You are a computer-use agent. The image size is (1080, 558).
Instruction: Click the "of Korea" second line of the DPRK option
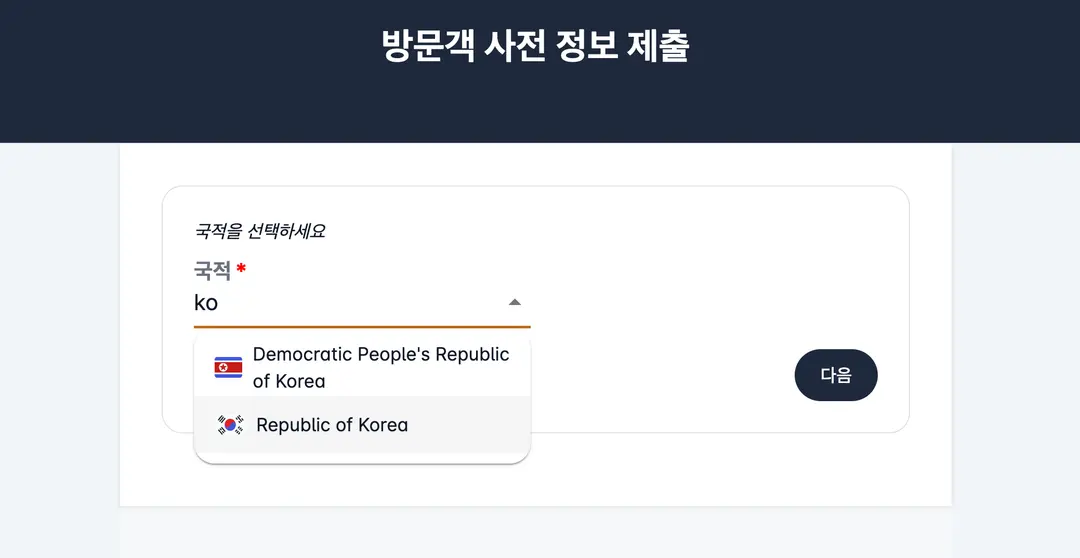(289, 381)
